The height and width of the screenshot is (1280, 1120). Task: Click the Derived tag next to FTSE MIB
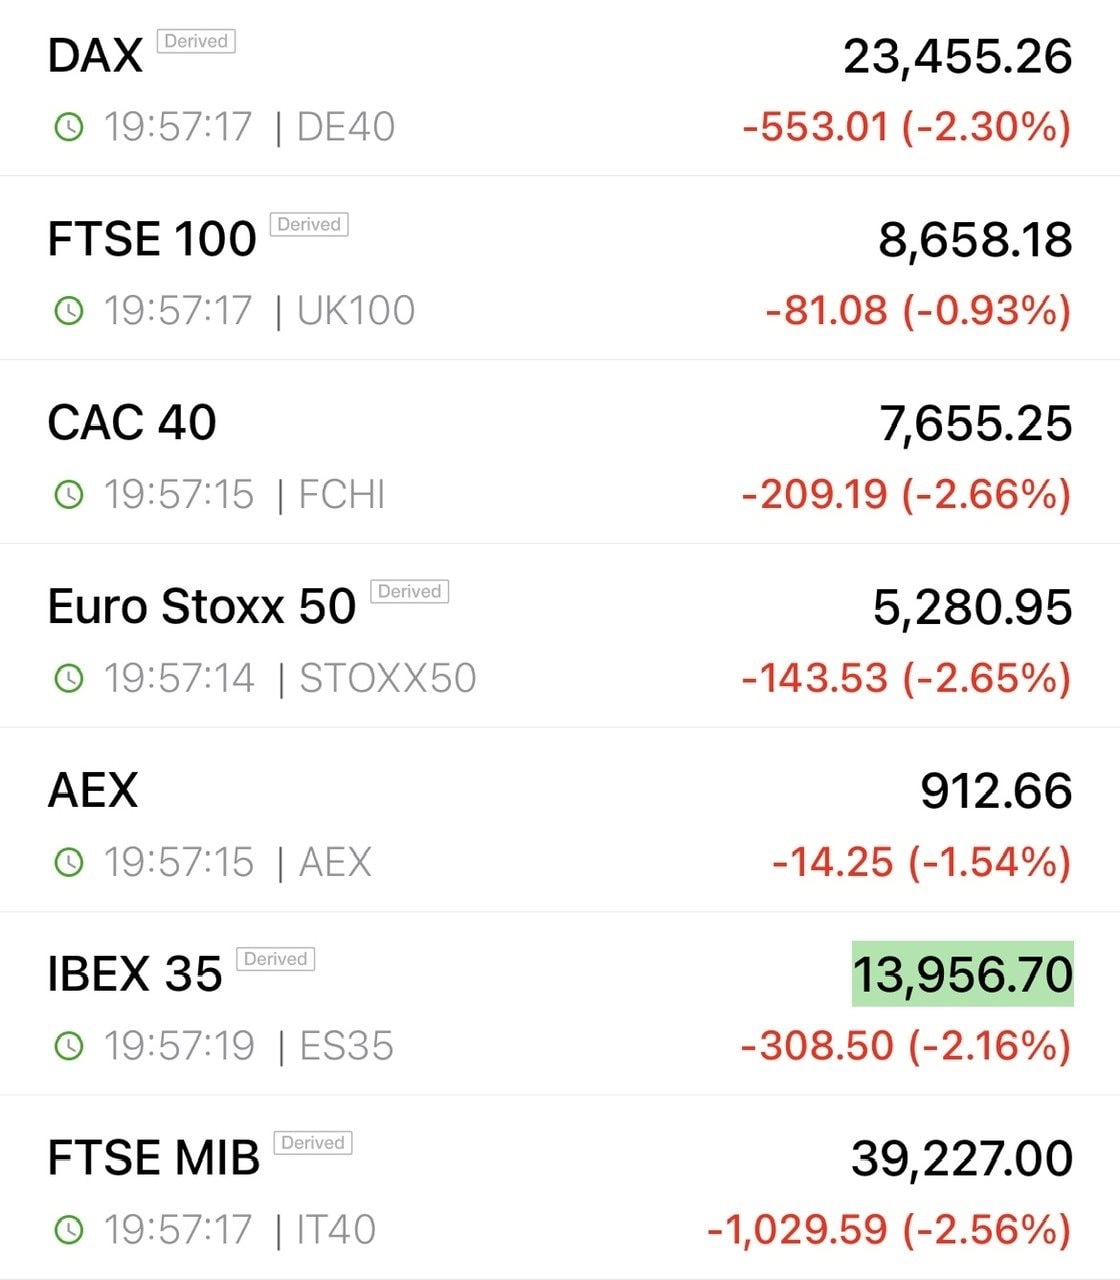(313, 1142)
